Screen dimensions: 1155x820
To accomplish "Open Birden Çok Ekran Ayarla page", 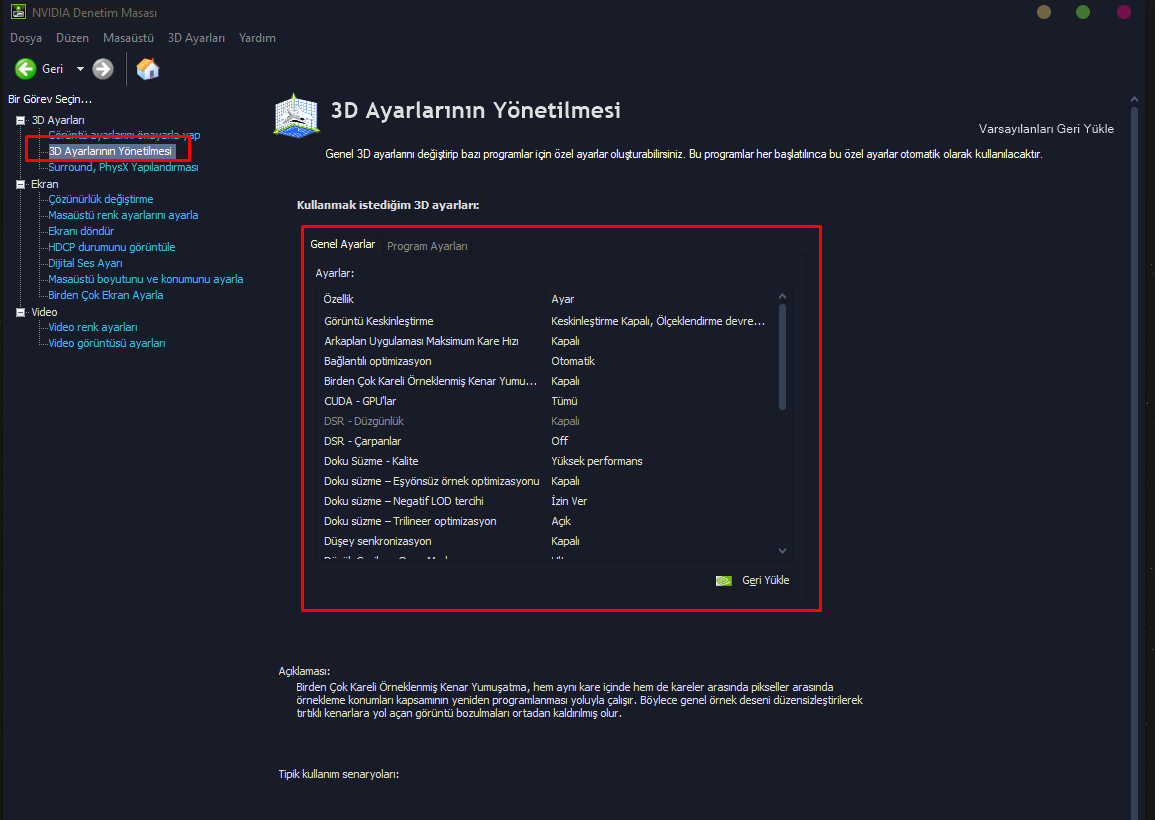I will coord(105,295).
